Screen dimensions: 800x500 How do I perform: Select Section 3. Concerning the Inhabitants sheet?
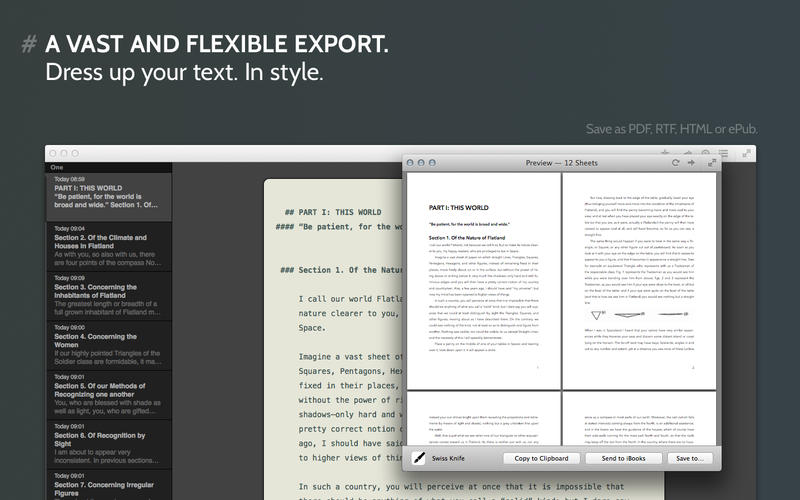(x=109, y=296)
